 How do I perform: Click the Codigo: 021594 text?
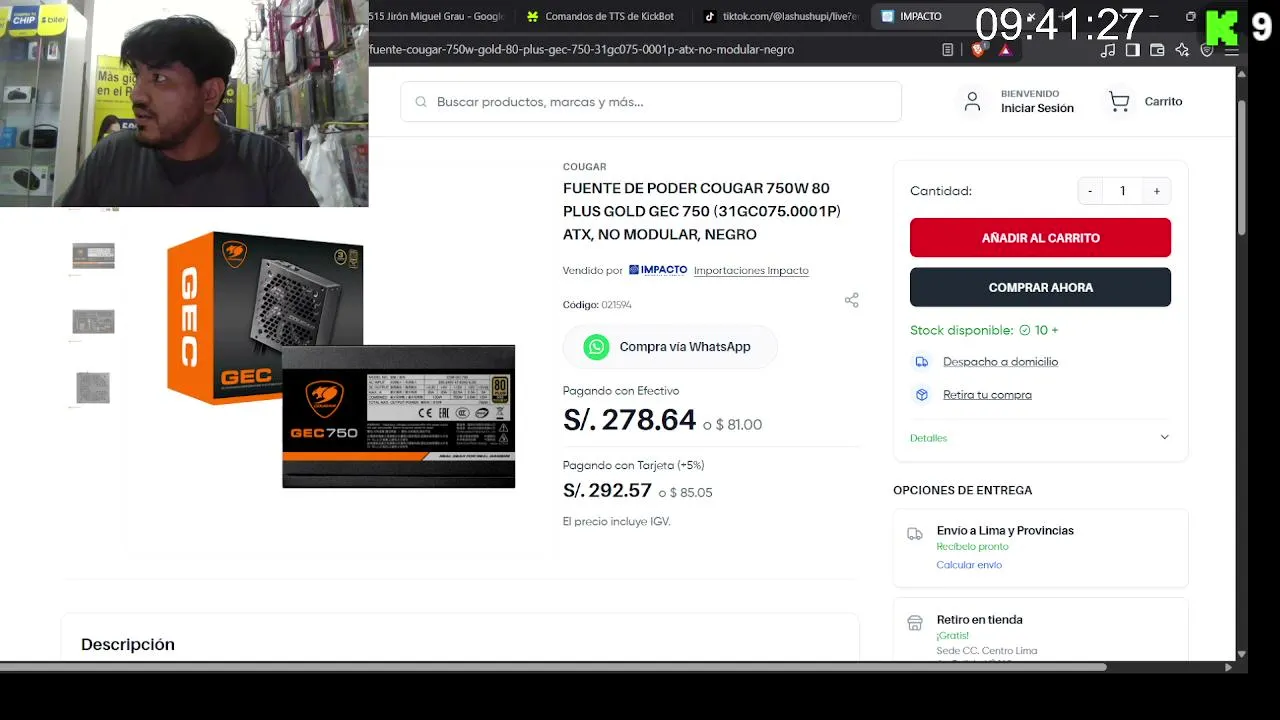pos(597,305)
